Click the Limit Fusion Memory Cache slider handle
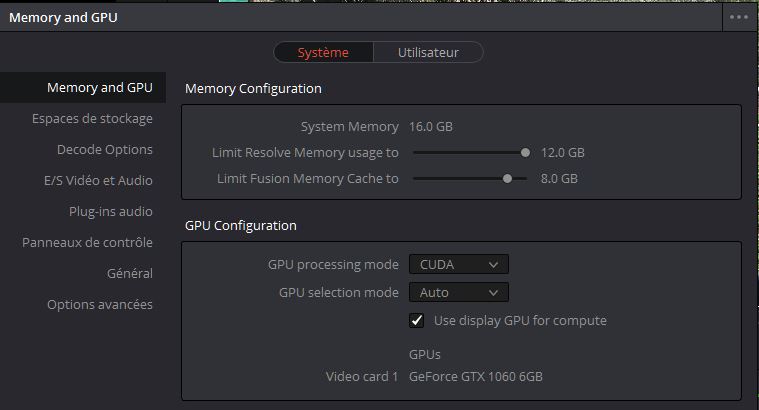This screenshot has height=410, width=759. click(508, 179)
